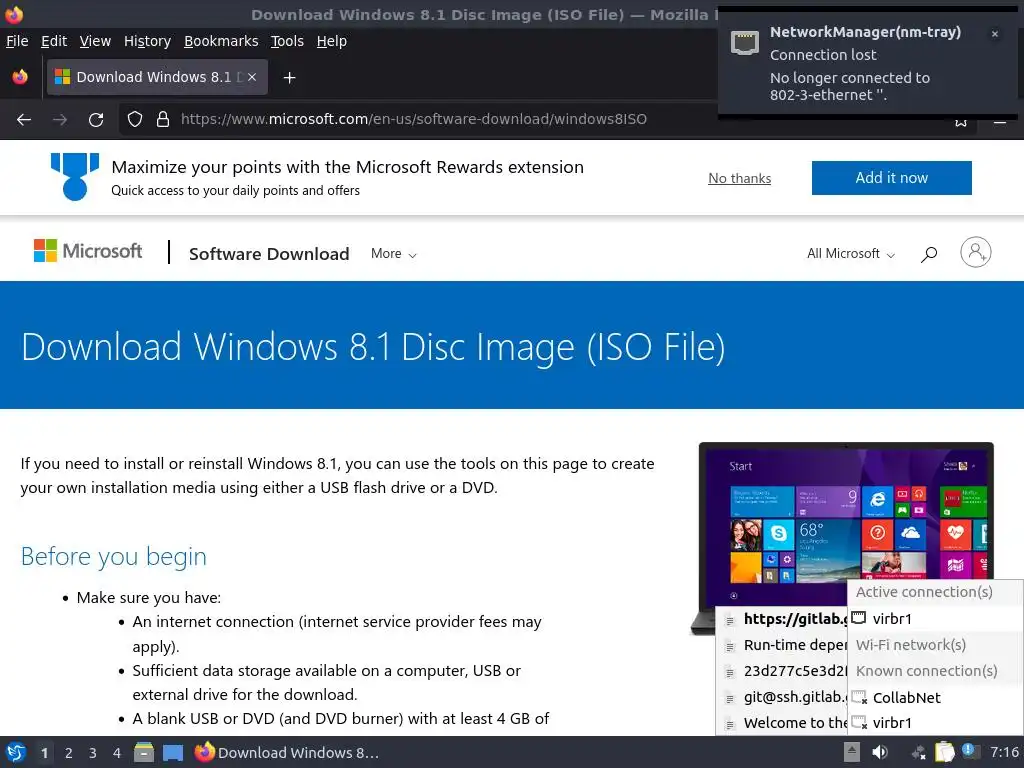Expand the All Microsoft dropdown
The width and height of the screenshot is (1024, 768).
(x=850, y=253)
